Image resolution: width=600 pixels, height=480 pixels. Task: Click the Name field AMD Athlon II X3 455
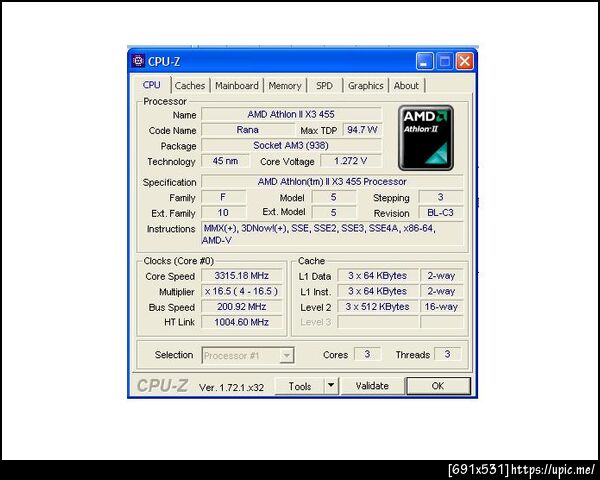(291, 114)
